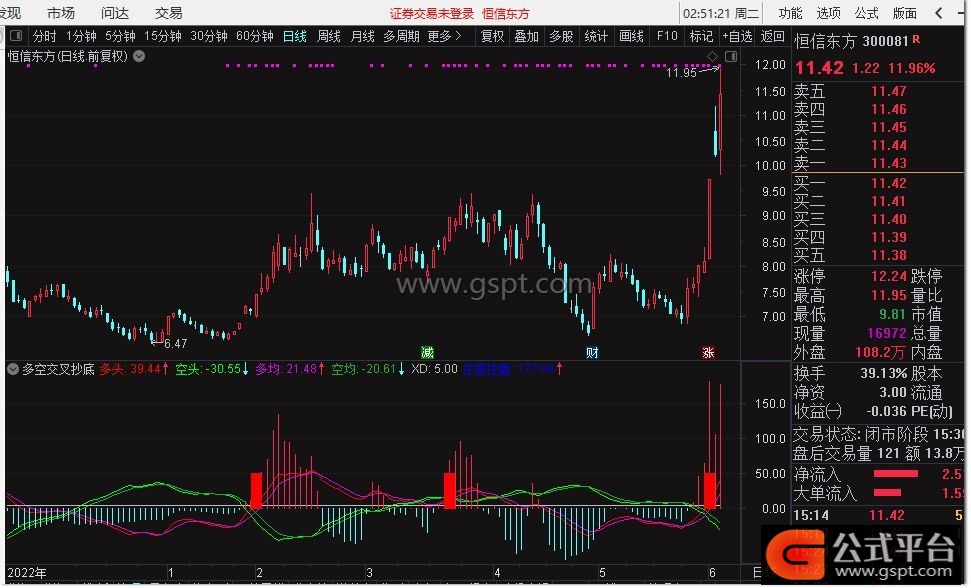971x588 pixels.
Task: Click the diamond marker icon above the chart
Action: point(712,56)
